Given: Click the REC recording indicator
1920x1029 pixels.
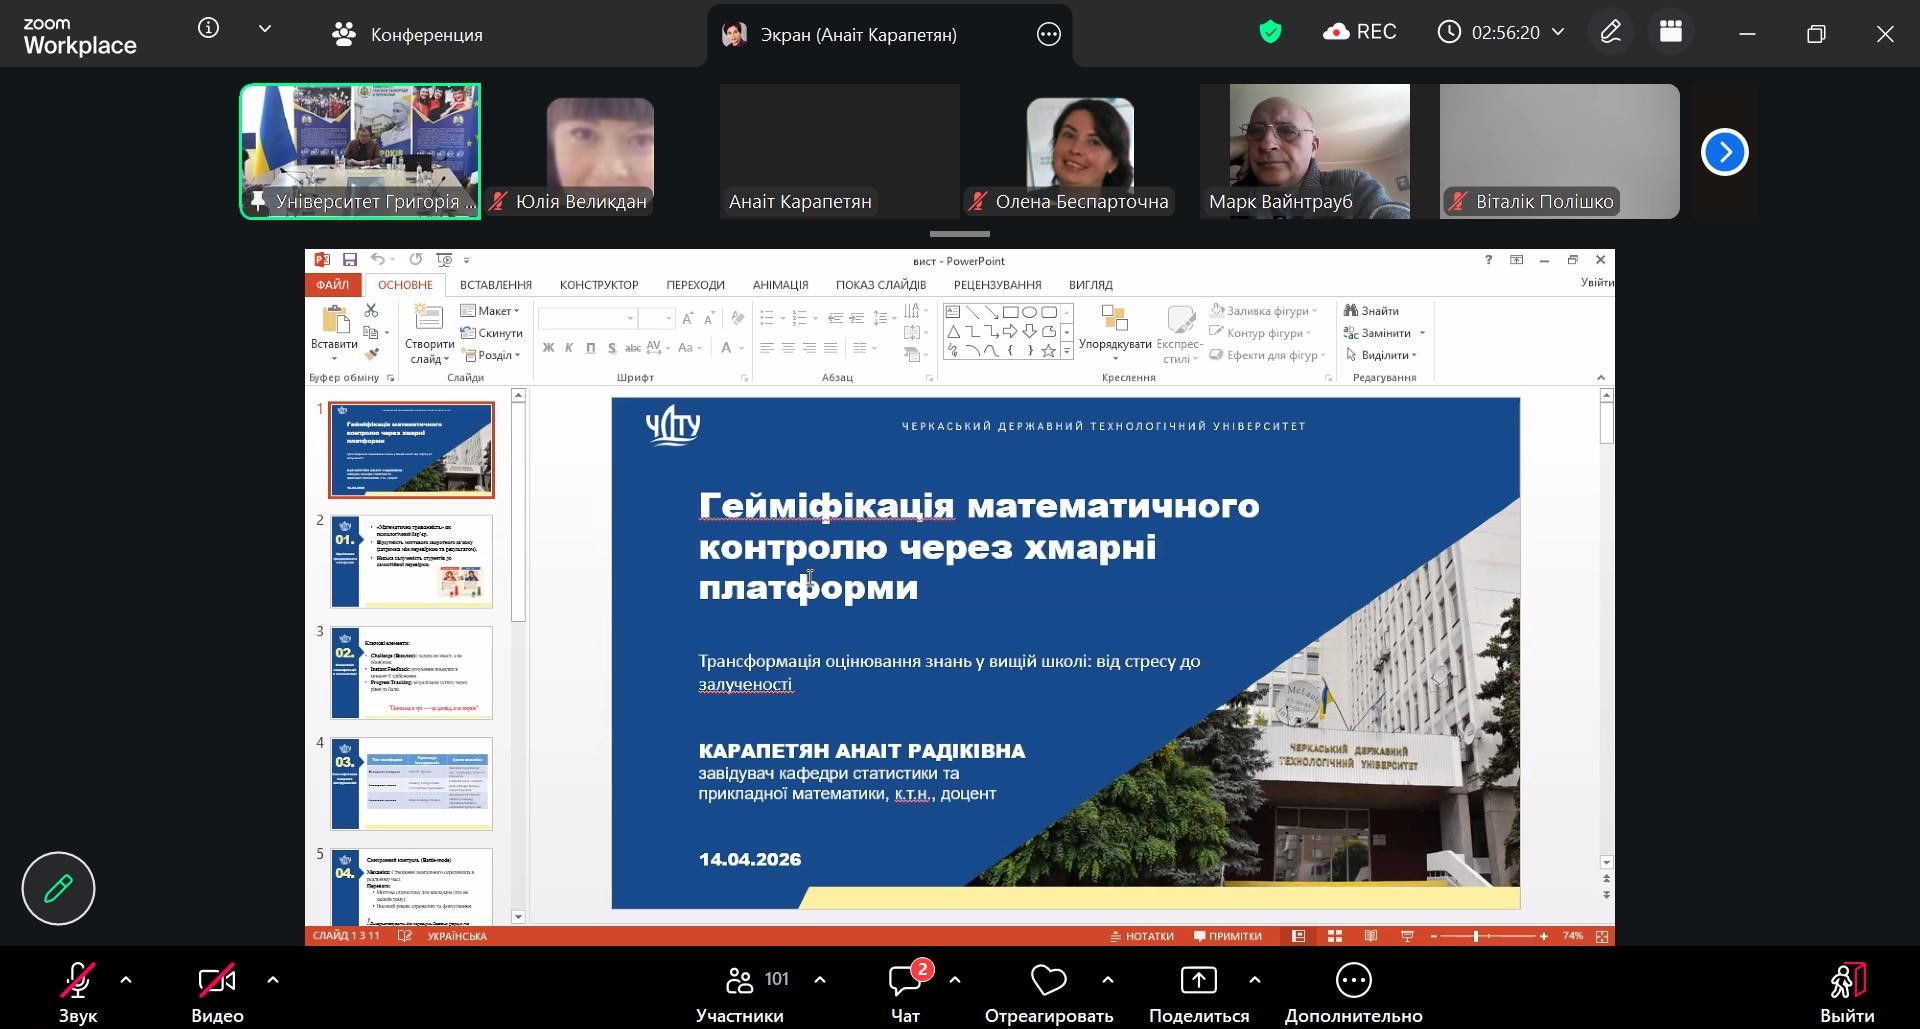Looking at the screenshot, I should tap(1360, 33).
